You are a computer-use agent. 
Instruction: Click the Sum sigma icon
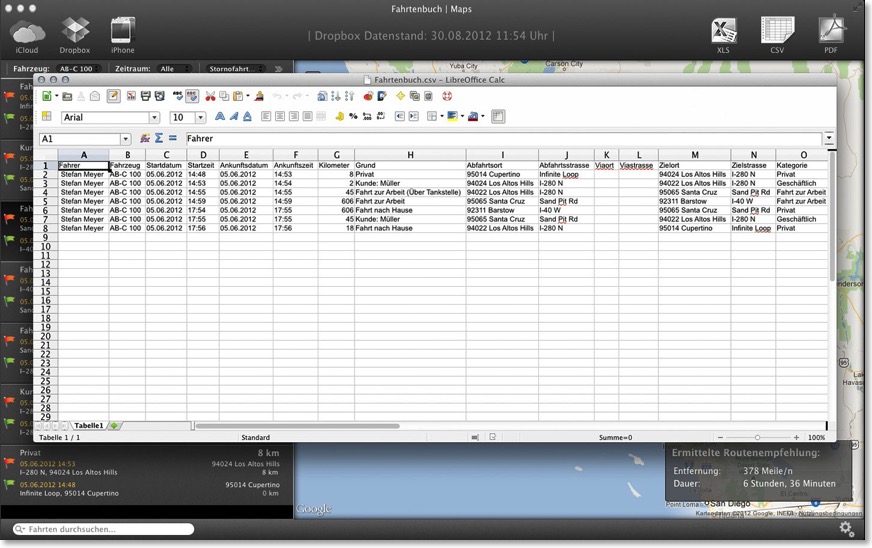(x=159, y=138)
